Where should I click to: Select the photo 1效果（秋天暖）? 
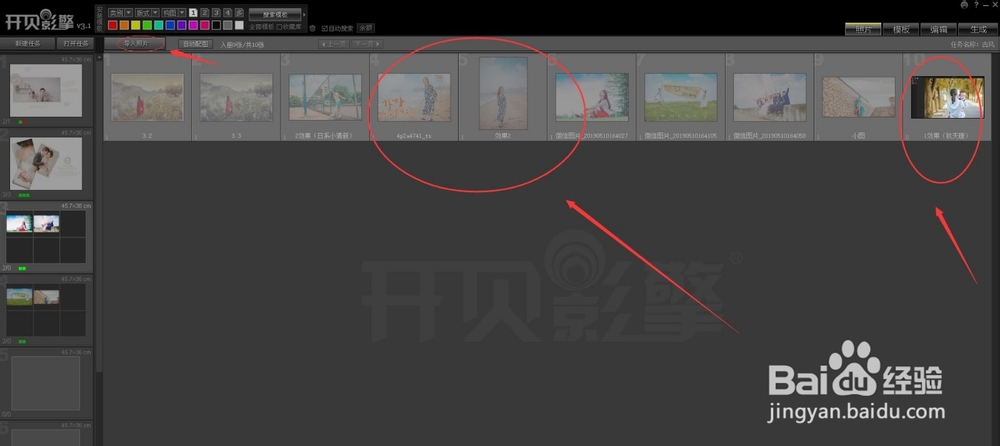947,97
